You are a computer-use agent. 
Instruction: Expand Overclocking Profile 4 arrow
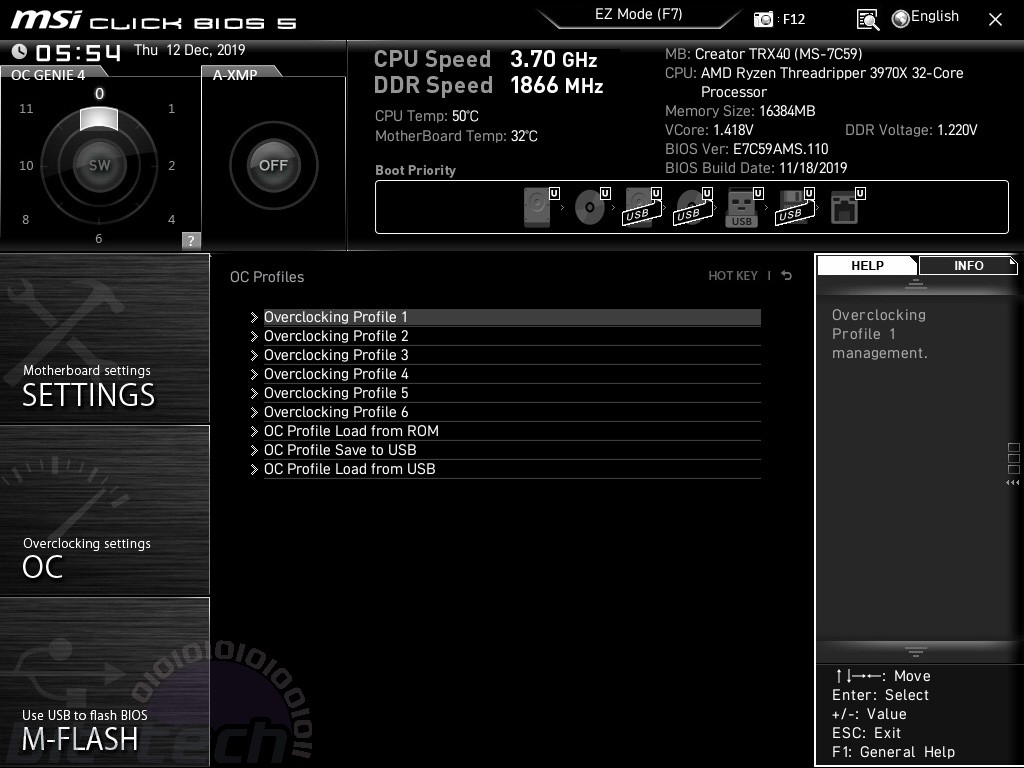(254, 374)
